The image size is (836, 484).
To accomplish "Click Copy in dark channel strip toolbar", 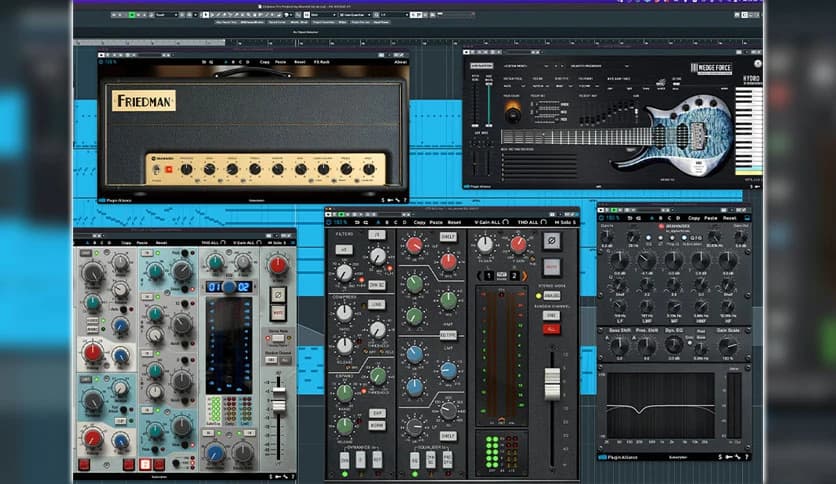I will tap(419, 222).
